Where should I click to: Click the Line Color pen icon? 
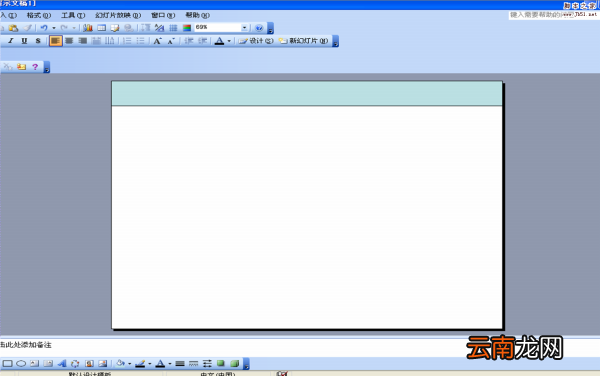coord(140,363)
